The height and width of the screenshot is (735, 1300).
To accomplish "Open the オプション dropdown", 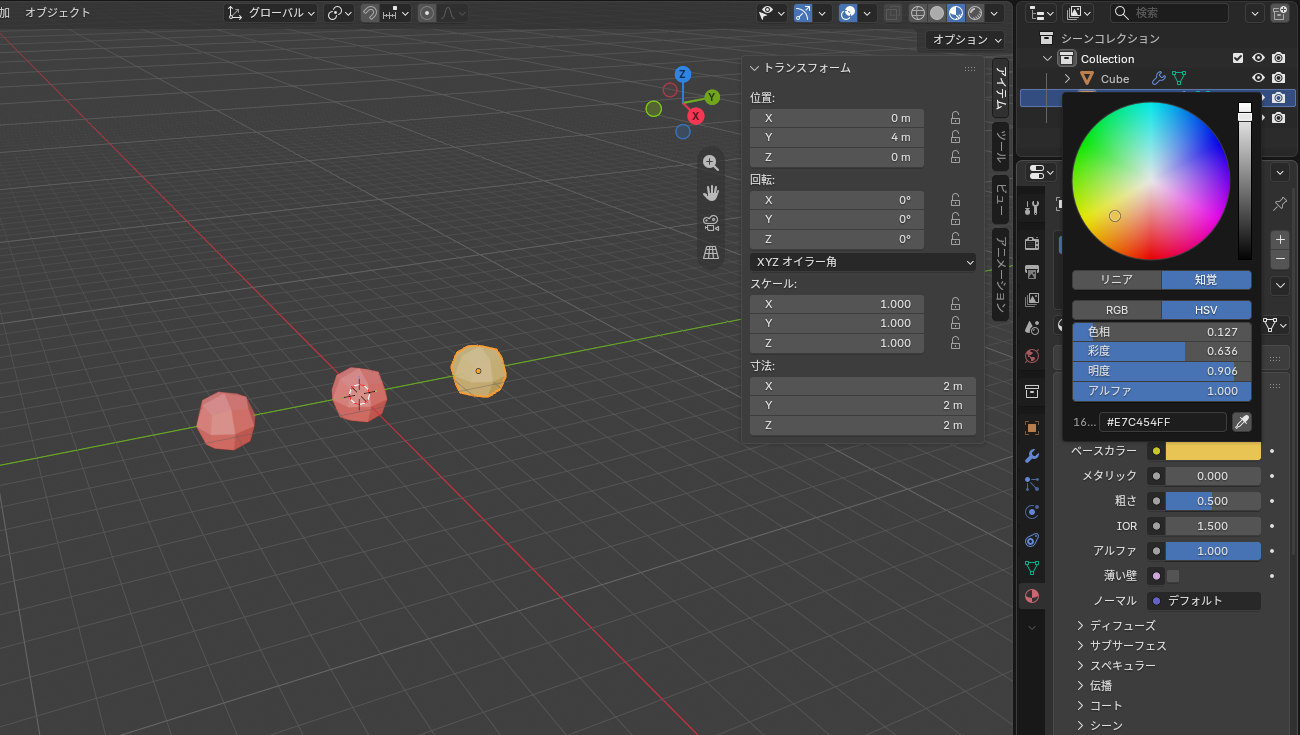I will (x=965, y=39).
